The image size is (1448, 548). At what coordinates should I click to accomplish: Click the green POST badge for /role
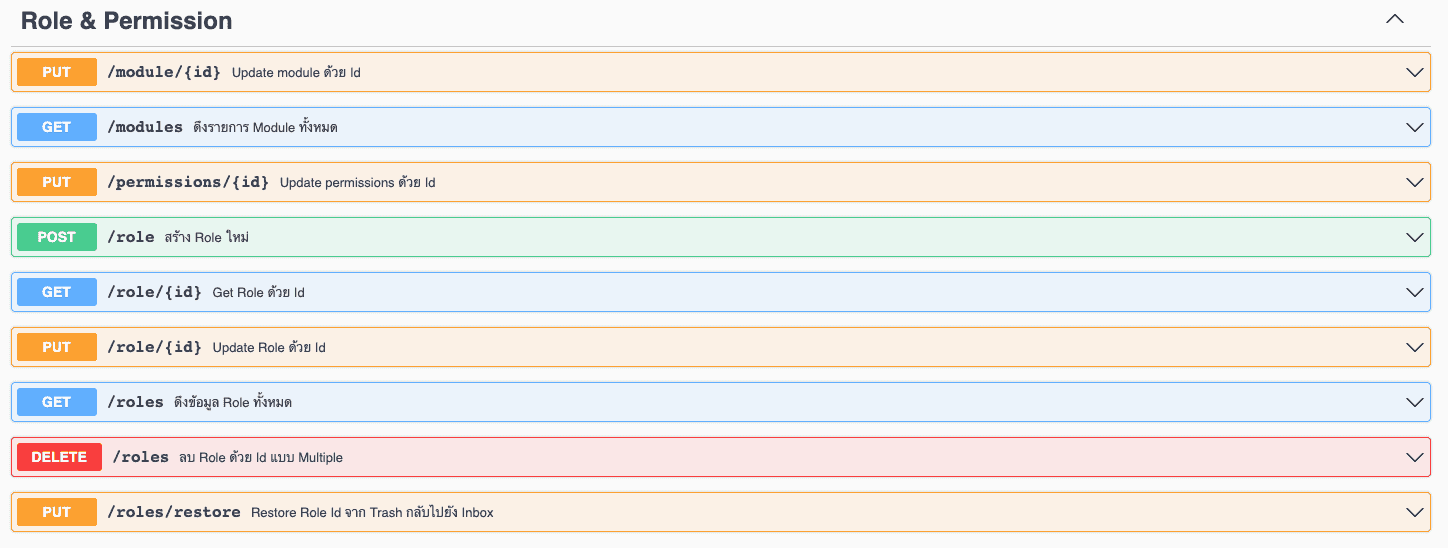57,237
